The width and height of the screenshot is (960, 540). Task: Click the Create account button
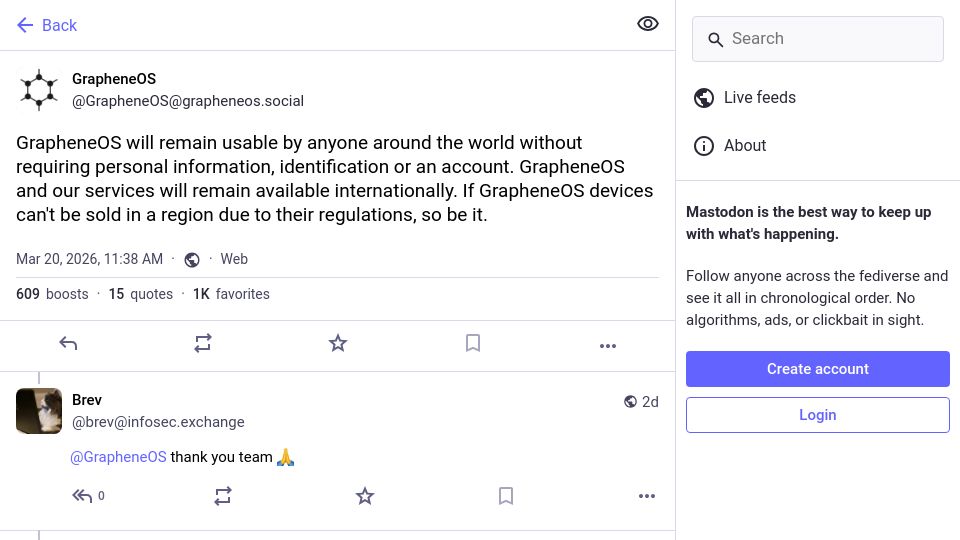[817, 369]
